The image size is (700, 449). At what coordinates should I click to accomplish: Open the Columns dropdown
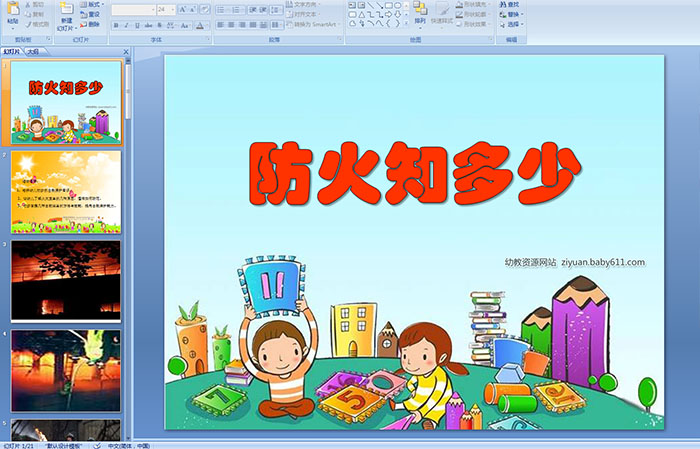(277, 25)
